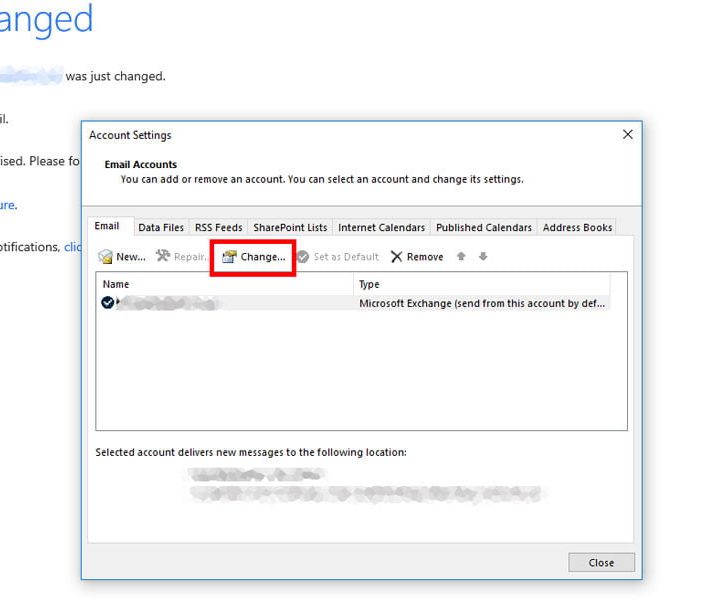The height and width of the screenshot is (600, 720).
Task: Click the Remove X icon
Action: coord(396,257)
